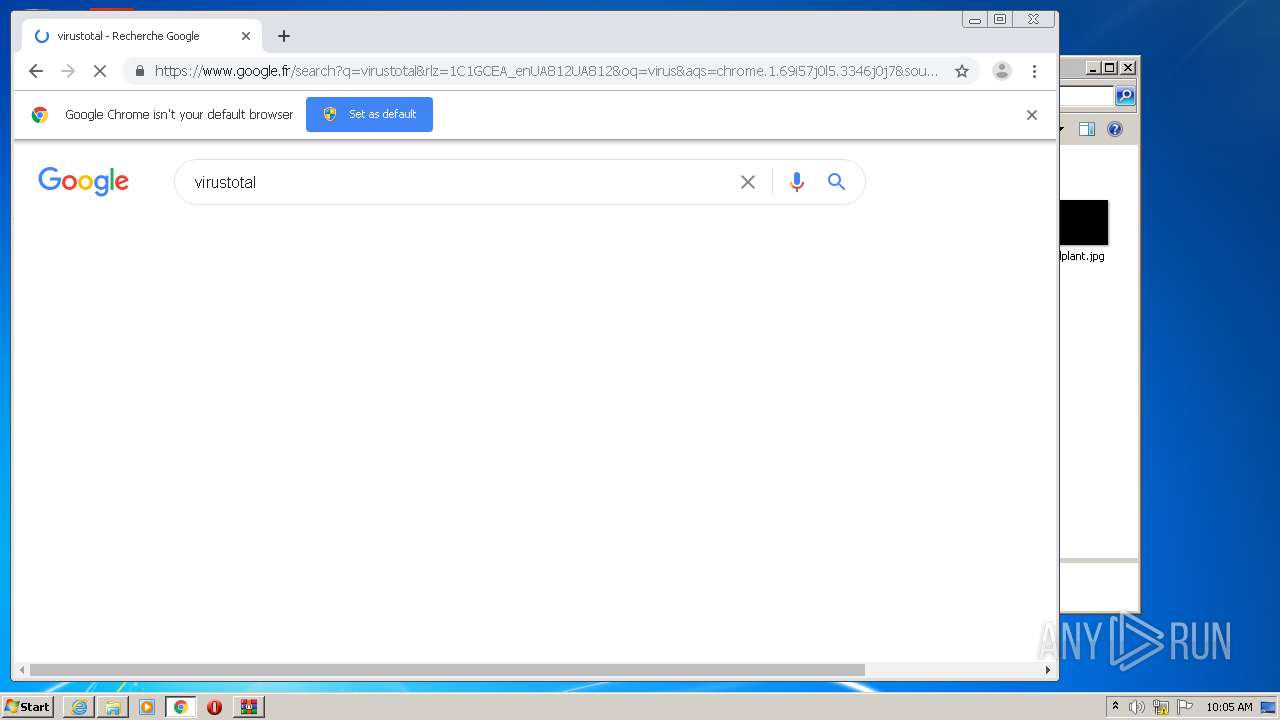The height and width of the screenshot is (720, 1280).
Task: Go back to the previous page
Action: [36, 71]
